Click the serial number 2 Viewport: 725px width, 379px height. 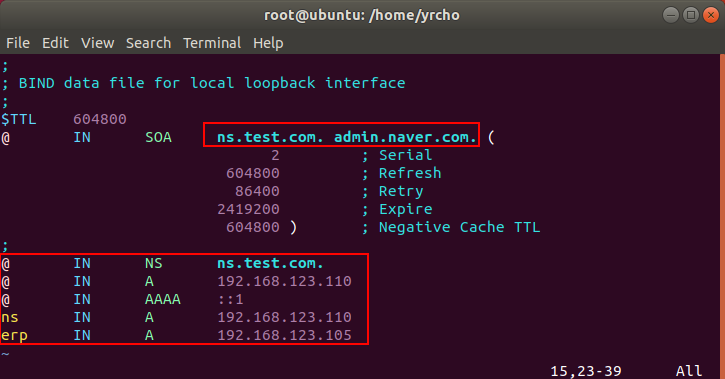coord(275,155)
